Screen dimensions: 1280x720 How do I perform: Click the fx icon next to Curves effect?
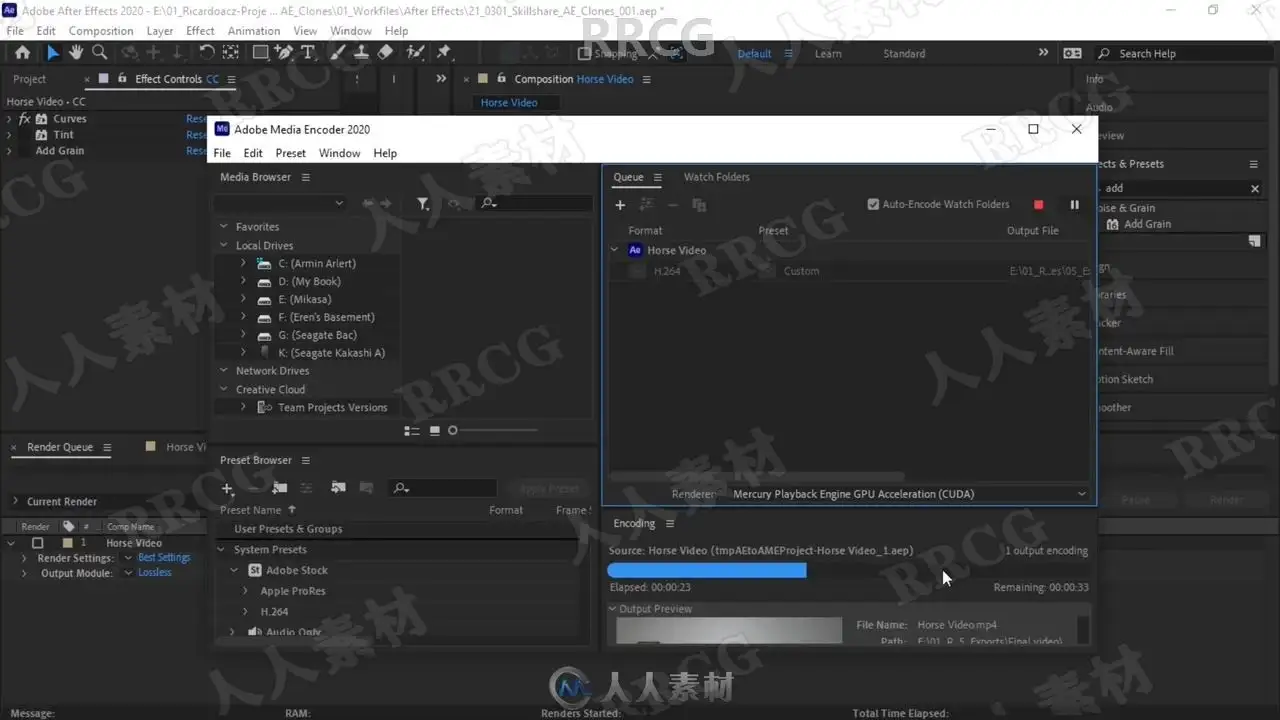25,119
